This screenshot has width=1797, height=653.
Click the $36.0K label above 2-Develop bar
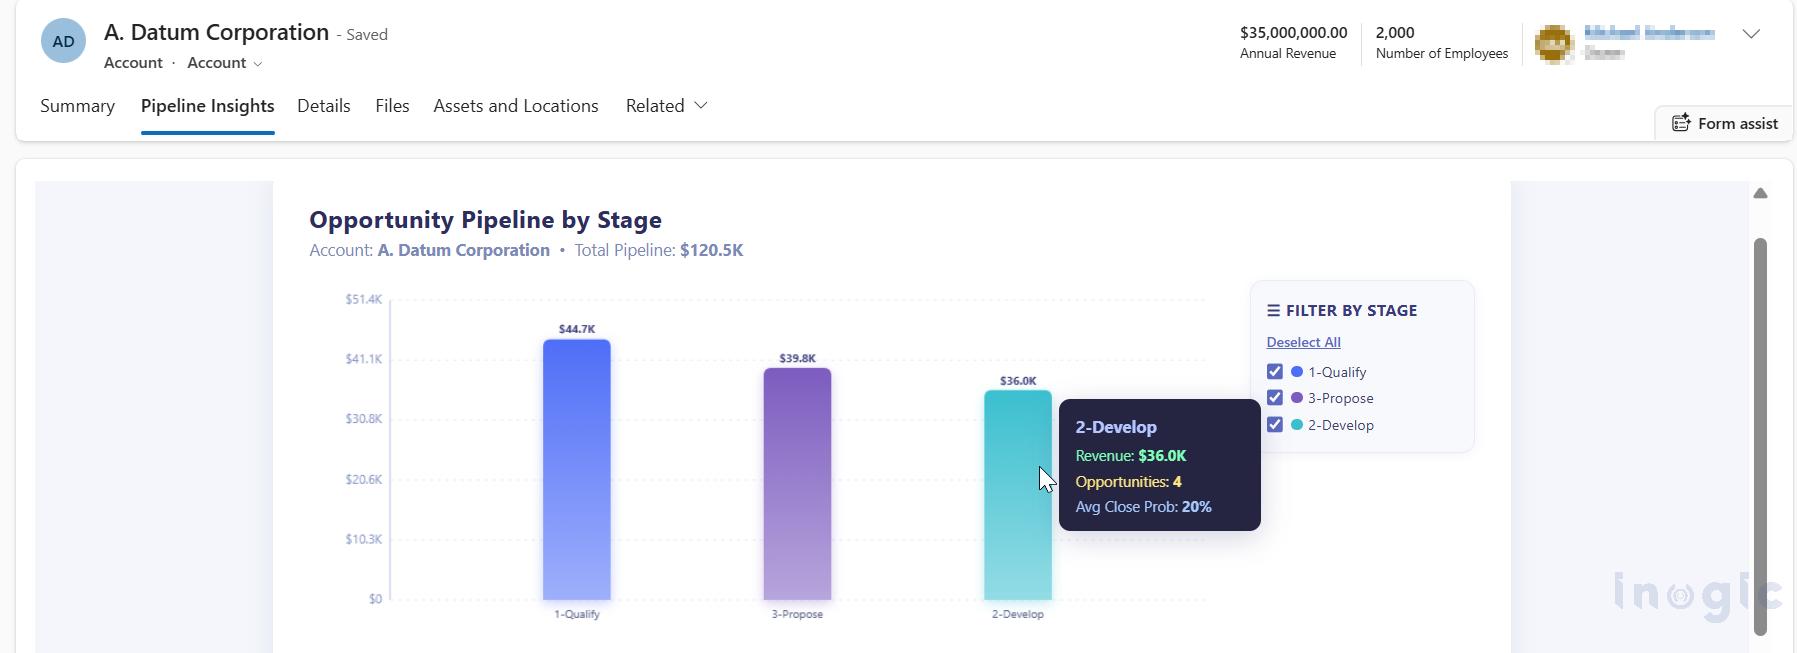click(x=1018, y=381)
